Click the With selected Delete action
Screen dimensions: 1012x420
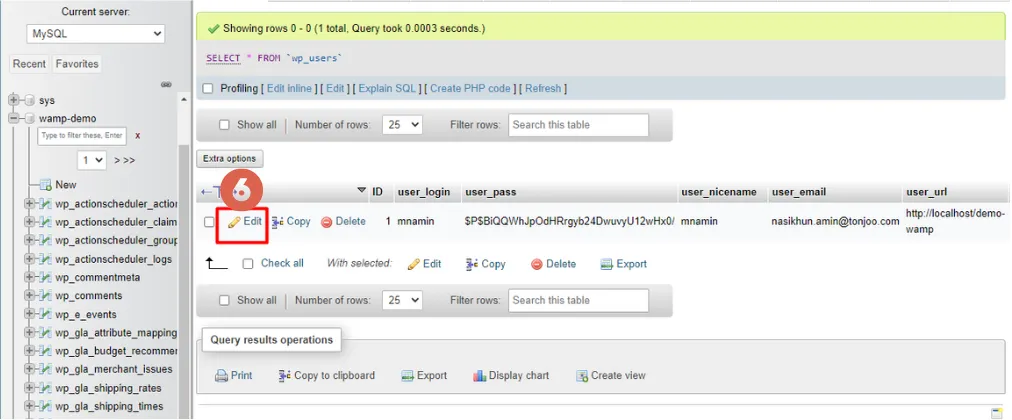pos(553,264)
